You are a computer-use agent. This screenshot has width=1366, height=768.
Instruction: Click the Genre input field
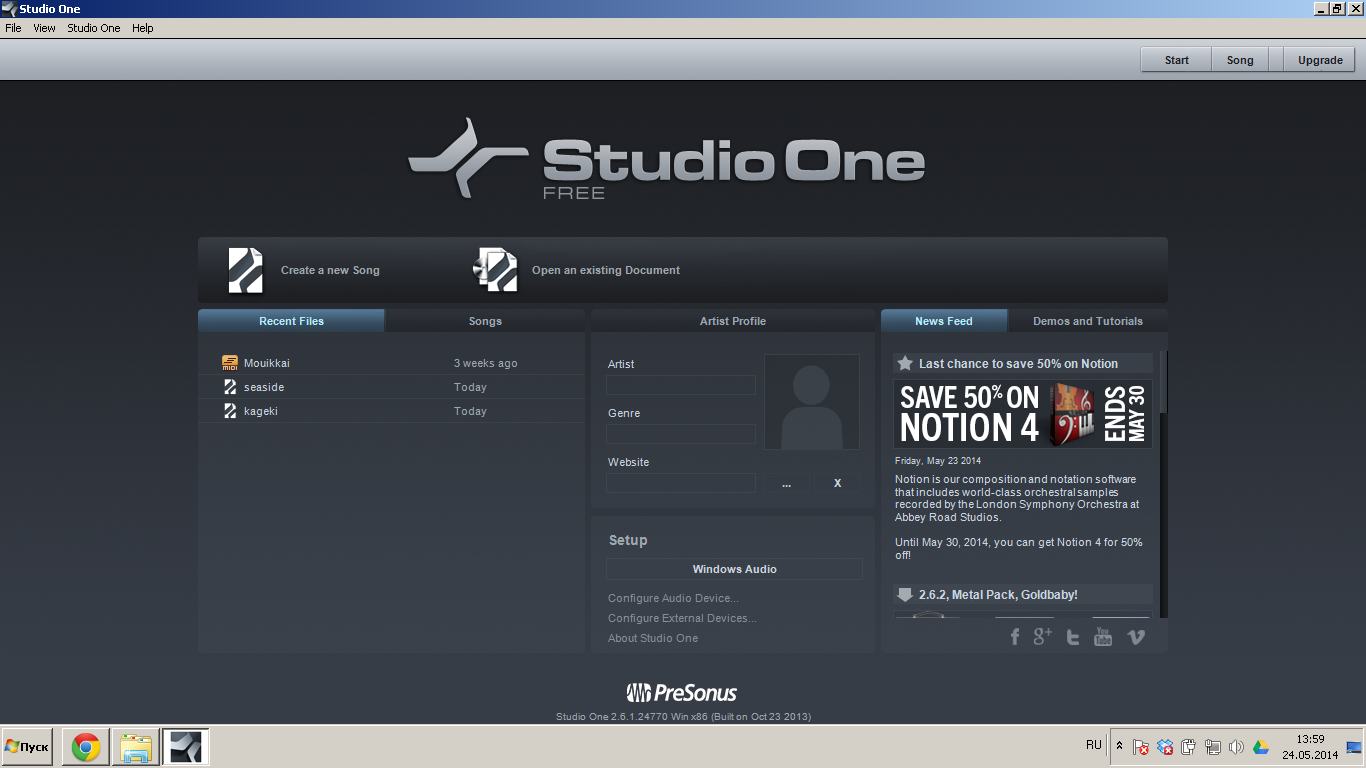[681, 434]
